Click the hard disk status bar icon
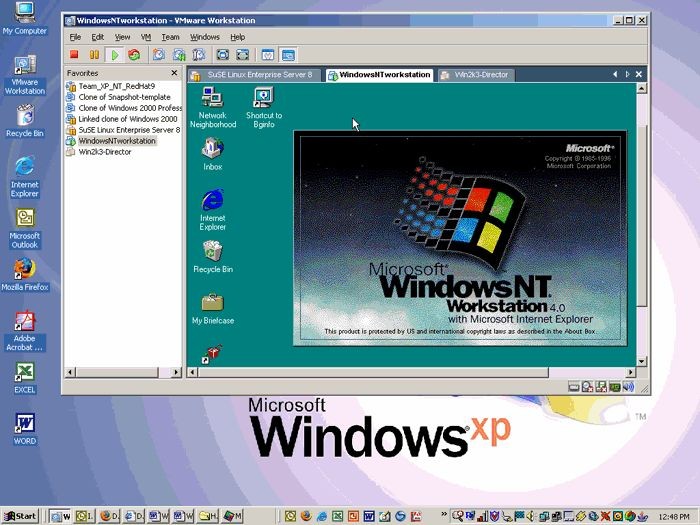This screenshot has height=525, width=700. coord(574,387)
